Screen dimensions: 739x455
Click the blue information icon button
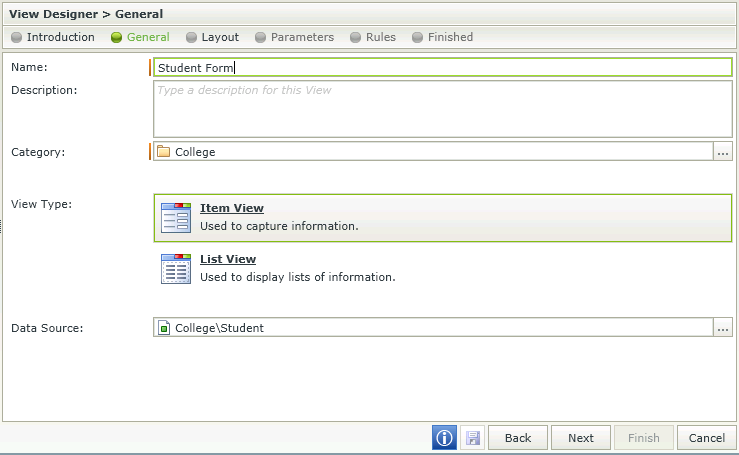pyautogui.click(x=444, y=438)
